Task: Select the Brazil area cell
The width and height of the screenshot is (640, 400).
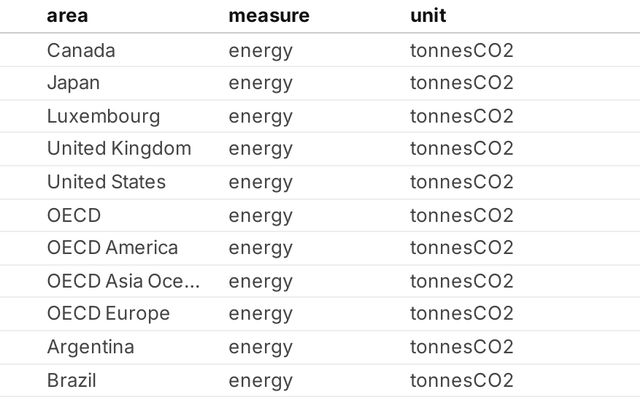Action: (x=71, y=380)
